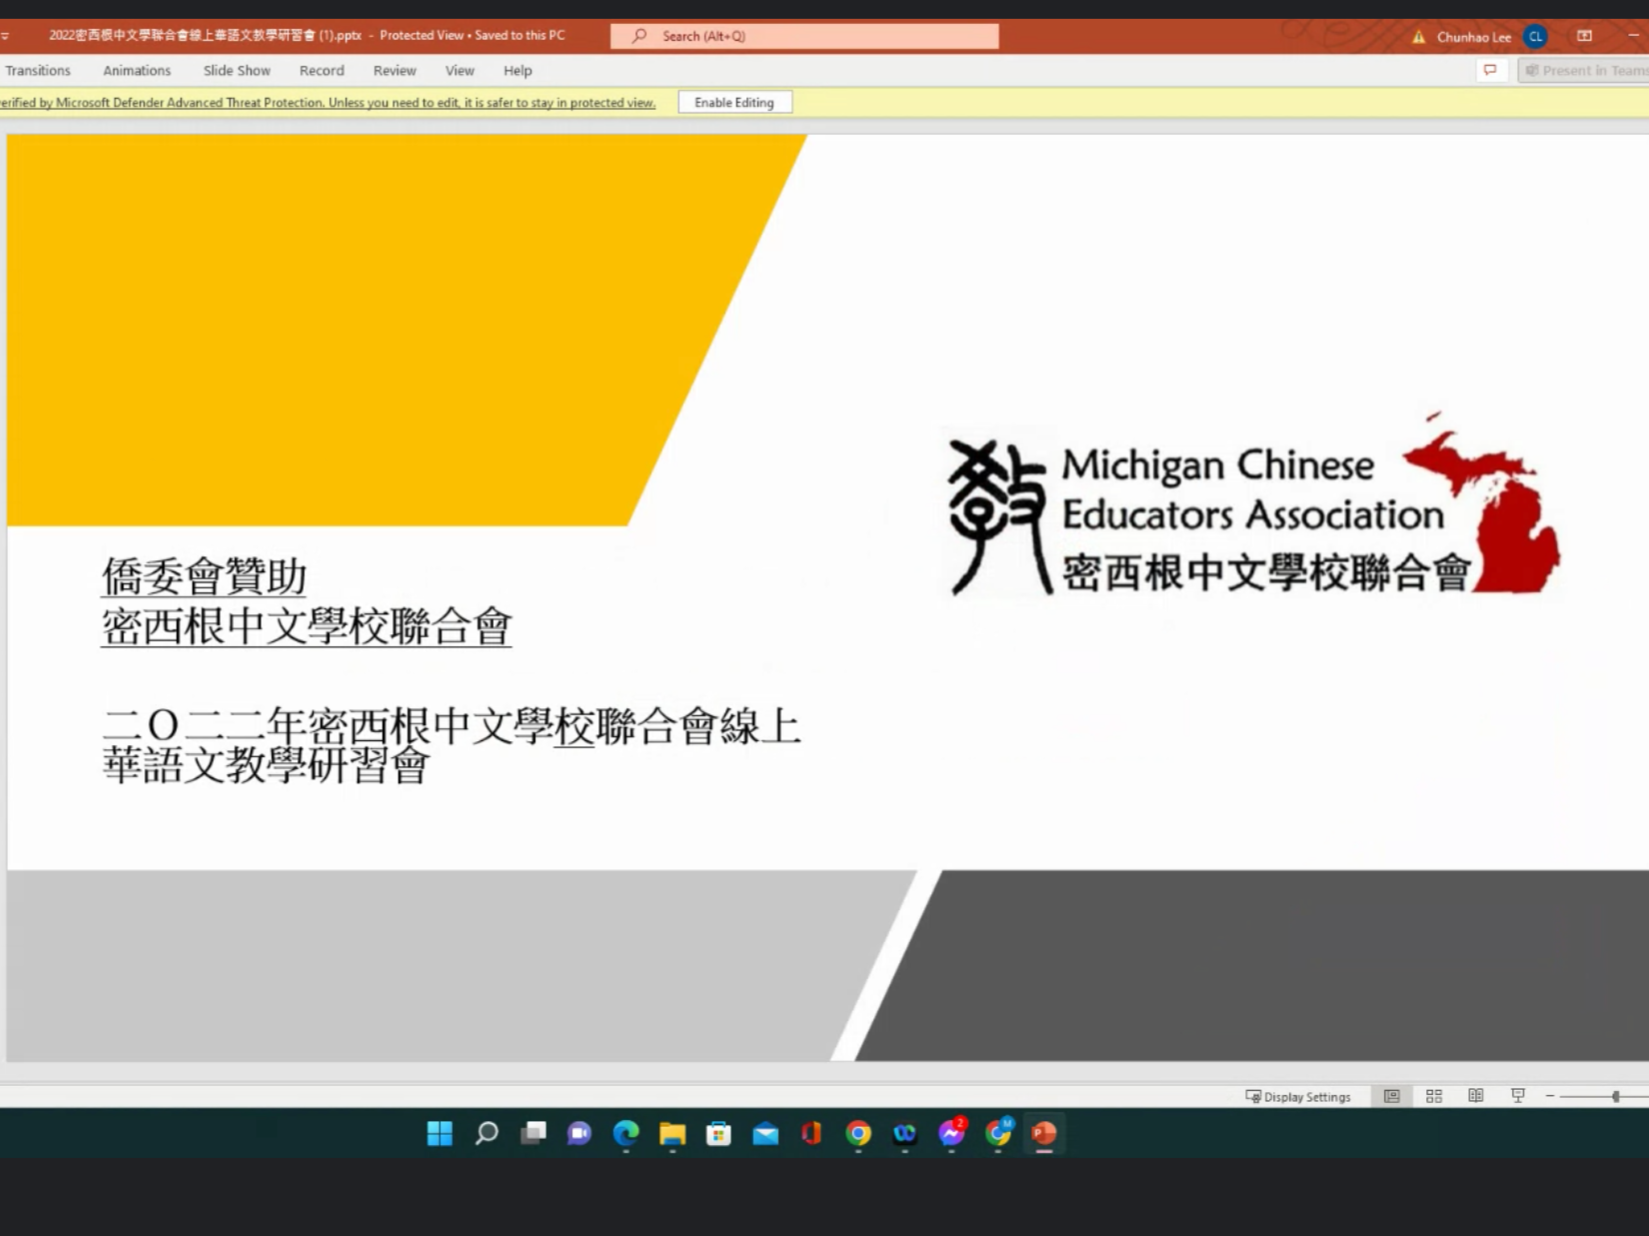Click the Present in Teams button
1649x1236 pixels.
point(1584,70)
